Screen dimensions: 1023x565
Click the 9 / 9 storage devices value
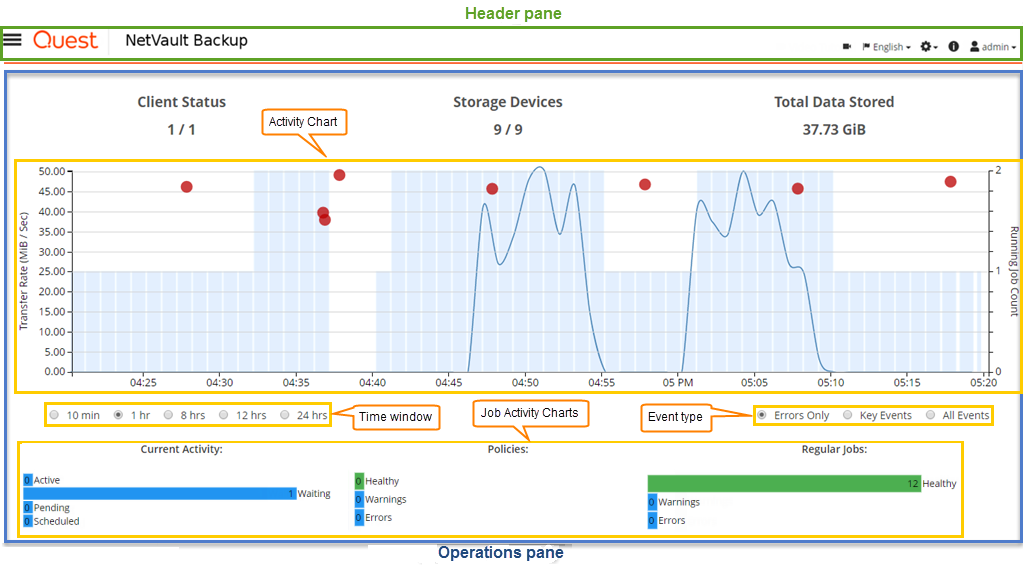click(508, 130)
